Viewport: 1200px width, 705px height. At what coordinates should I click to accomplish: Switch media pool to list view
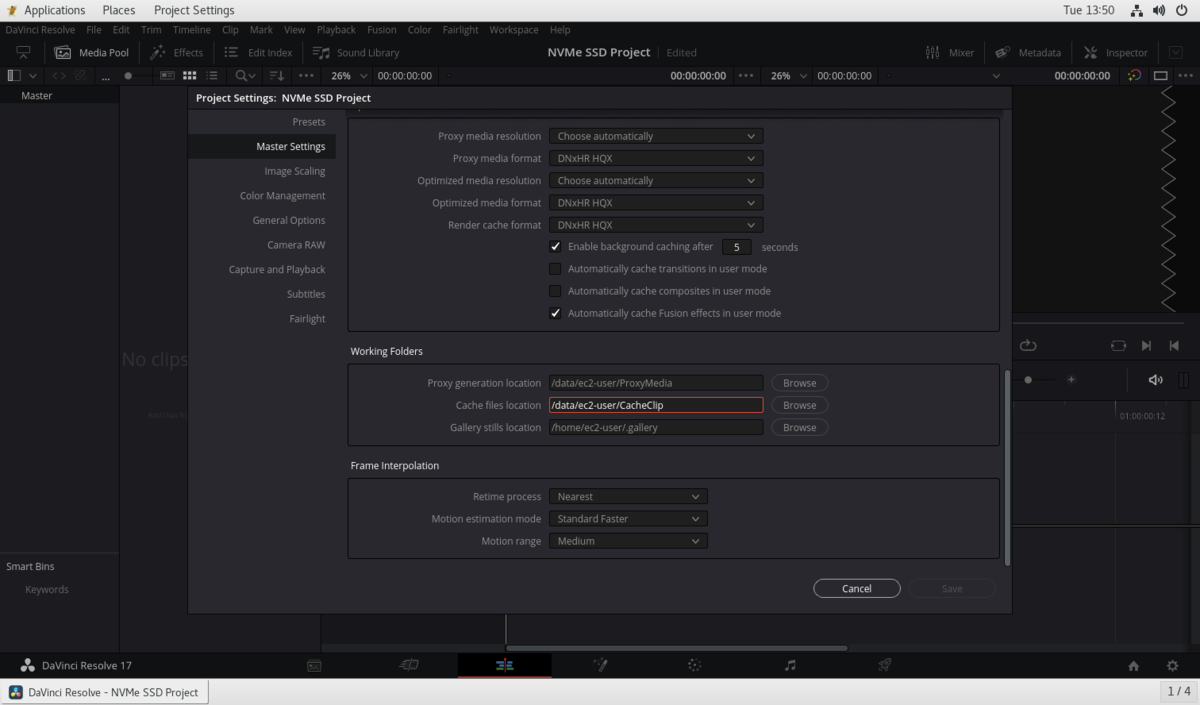point(212,75)
